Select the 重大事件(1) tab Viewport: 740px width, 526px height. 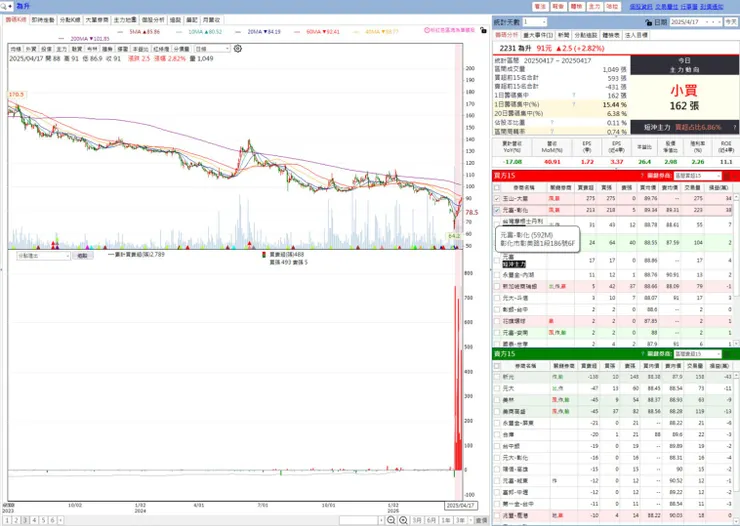[x=538, y=35]
